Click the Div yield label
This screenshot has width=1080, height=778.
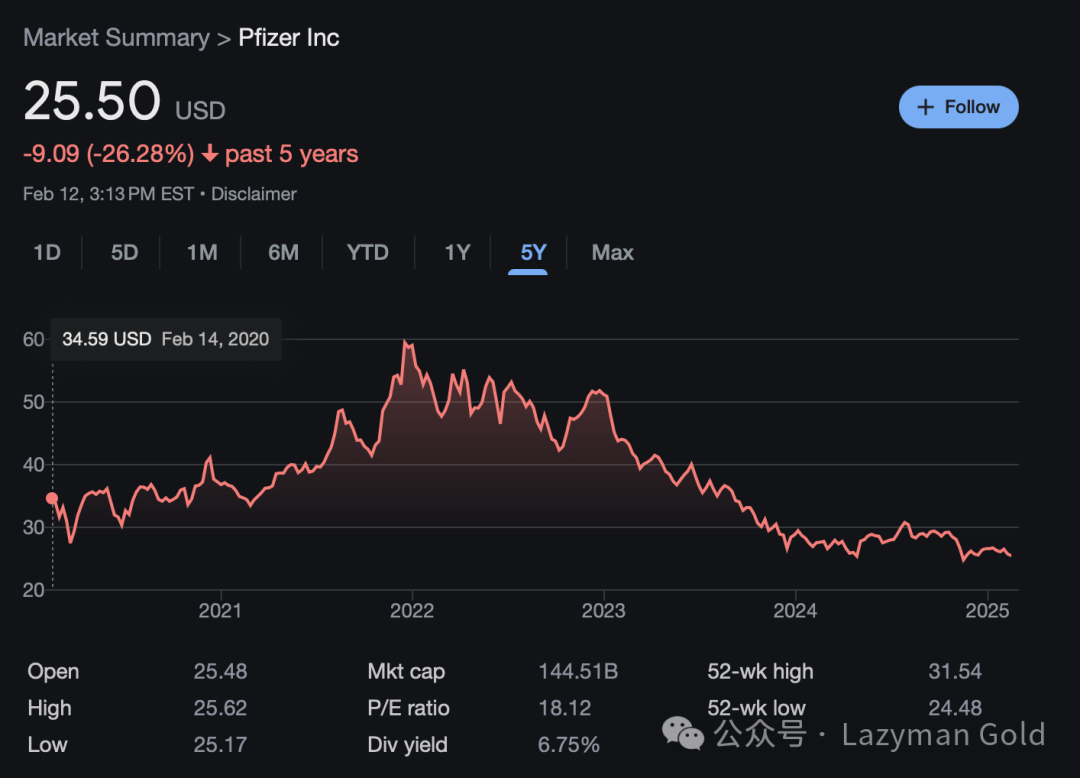pos(408,744)
